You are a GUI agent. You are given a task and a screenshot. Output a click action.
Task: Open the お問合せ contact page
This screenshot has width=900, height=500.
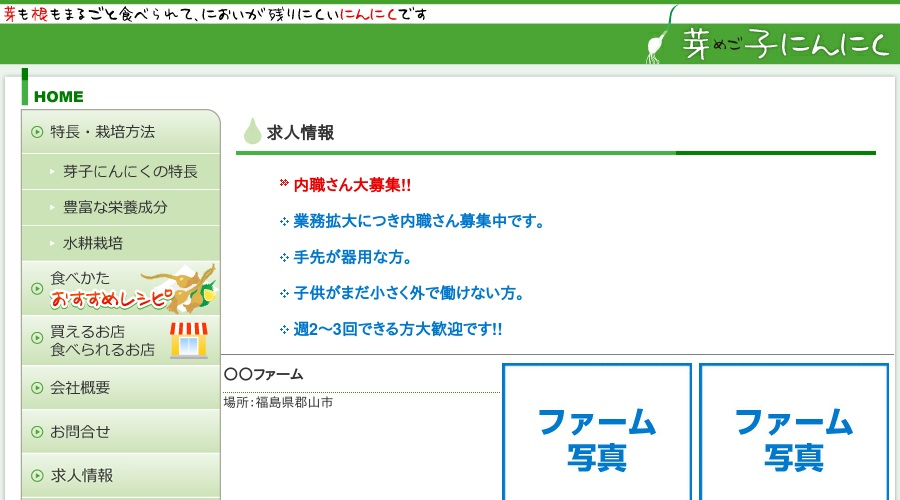(80, 432)
